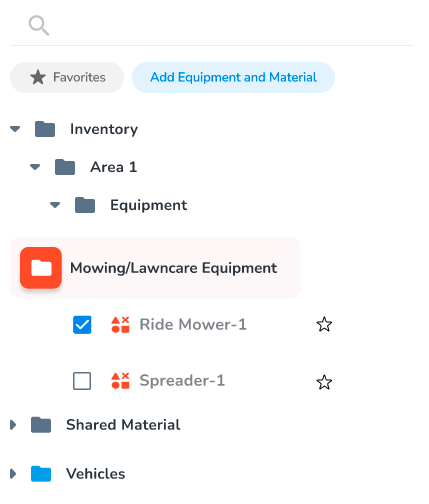Select the Mowing/Lawncare Equipment row
The height and width of the screenshot is (504, 429).
pyautogui.click(x=155, y=268)
